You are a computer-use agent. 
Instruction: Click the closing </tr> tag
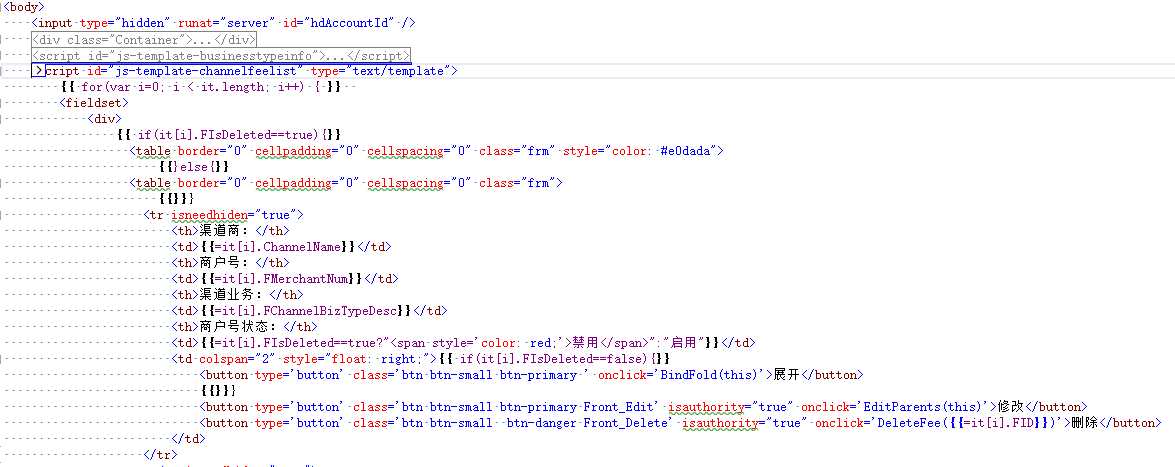[x=160, y=454]
